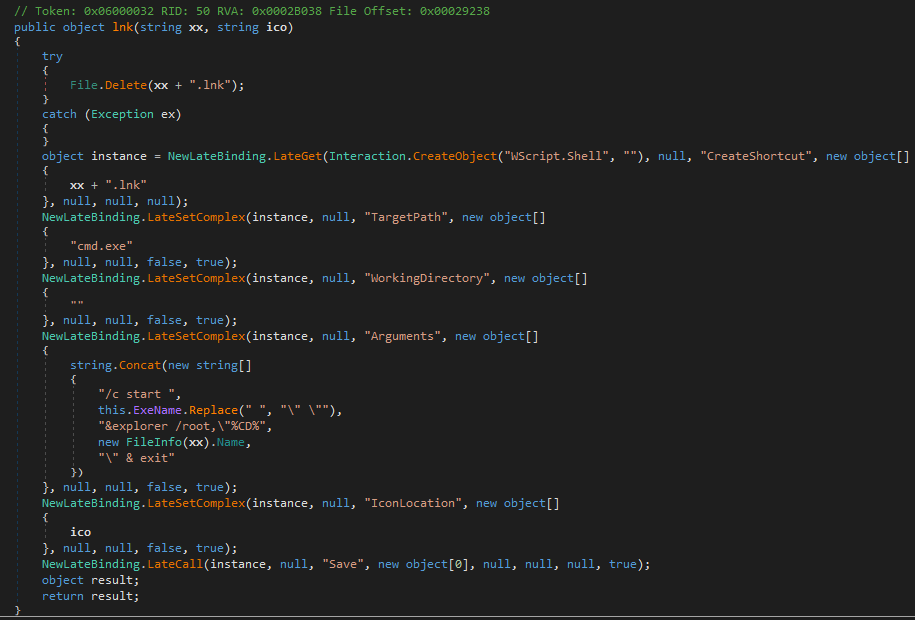Click the instance variable in its declaration

tap(119, 156)
